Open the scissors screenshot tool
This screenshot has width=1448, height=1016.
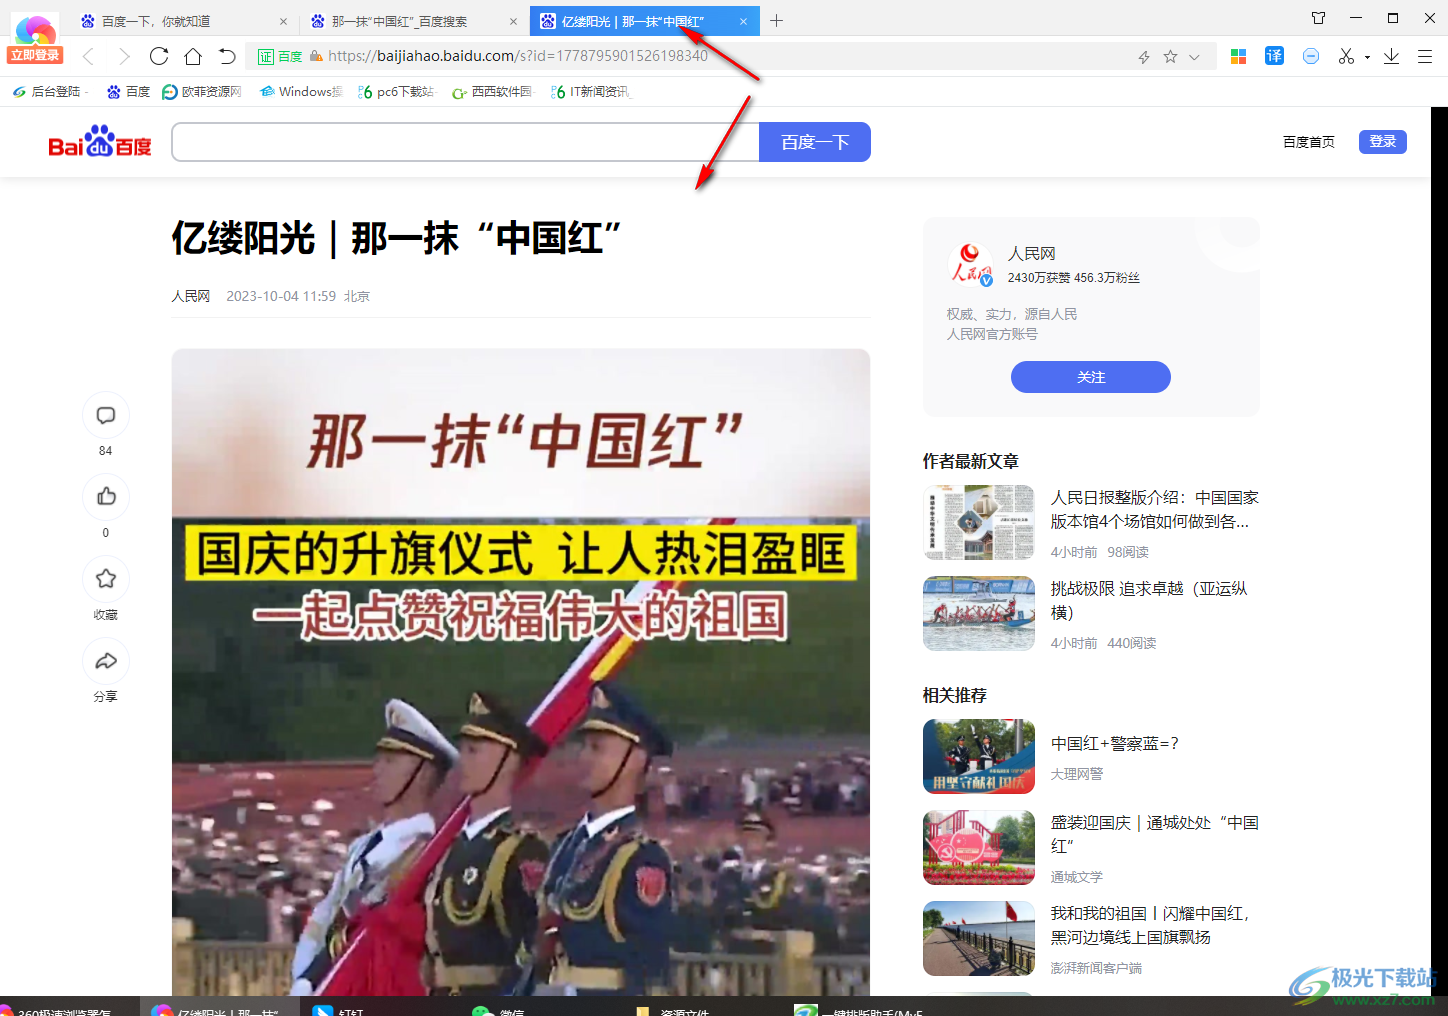point(1346,56)
